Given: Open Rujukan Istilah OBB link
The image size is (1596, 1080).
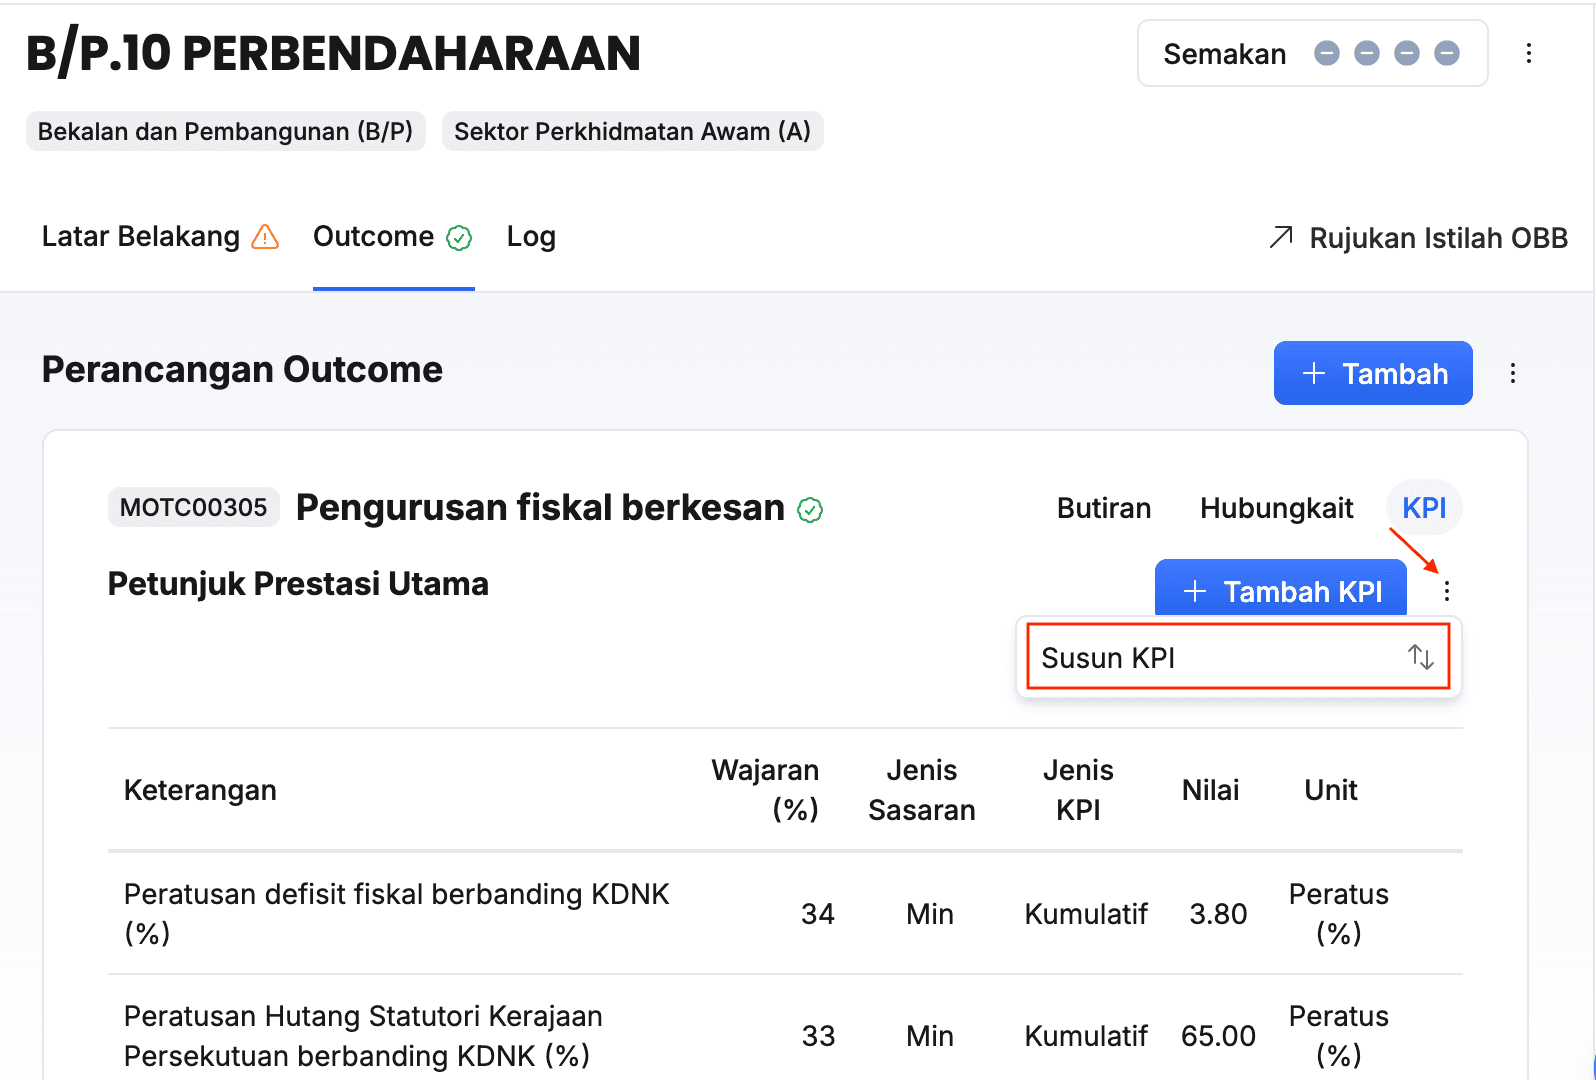Looking at the screenshot, I should pyautogui.click(x=1437, y=238).
